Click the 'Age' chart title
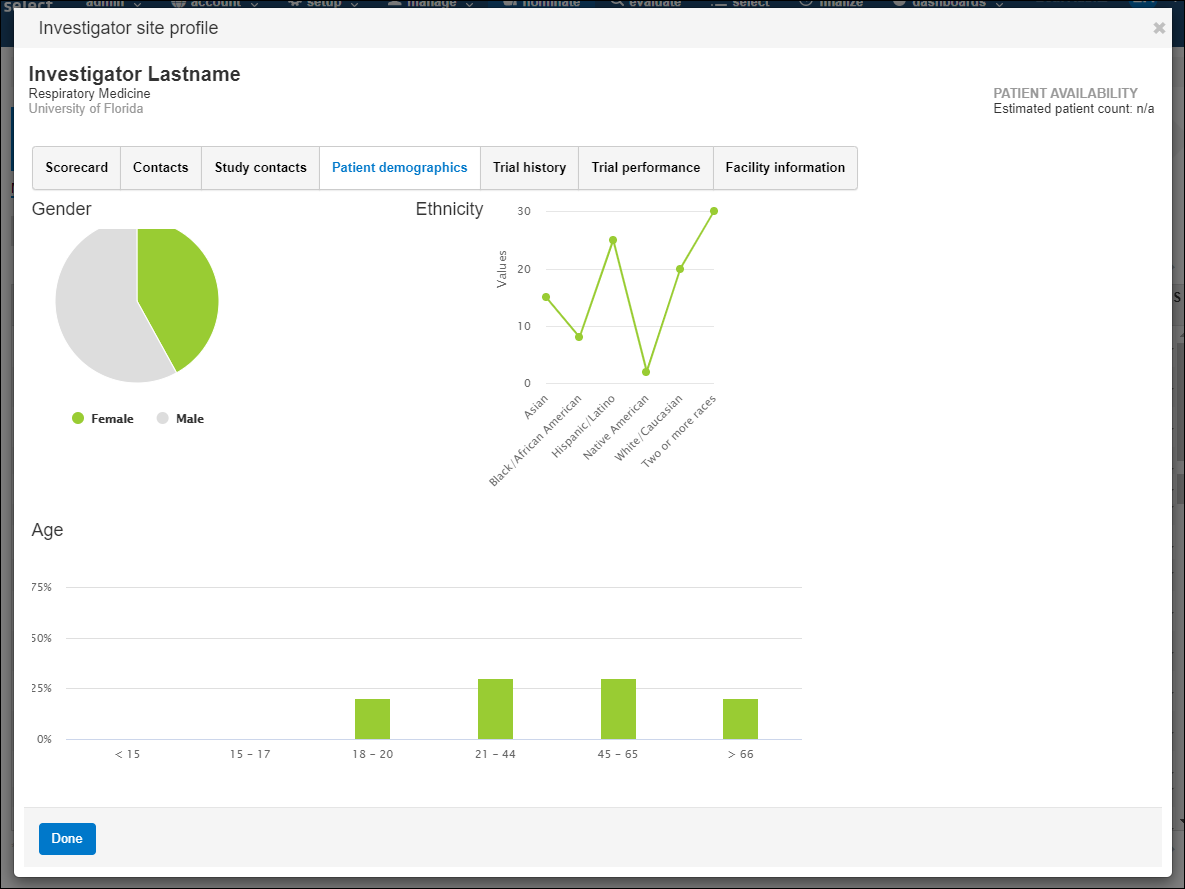1185x889 pixels. pos(48,531)
